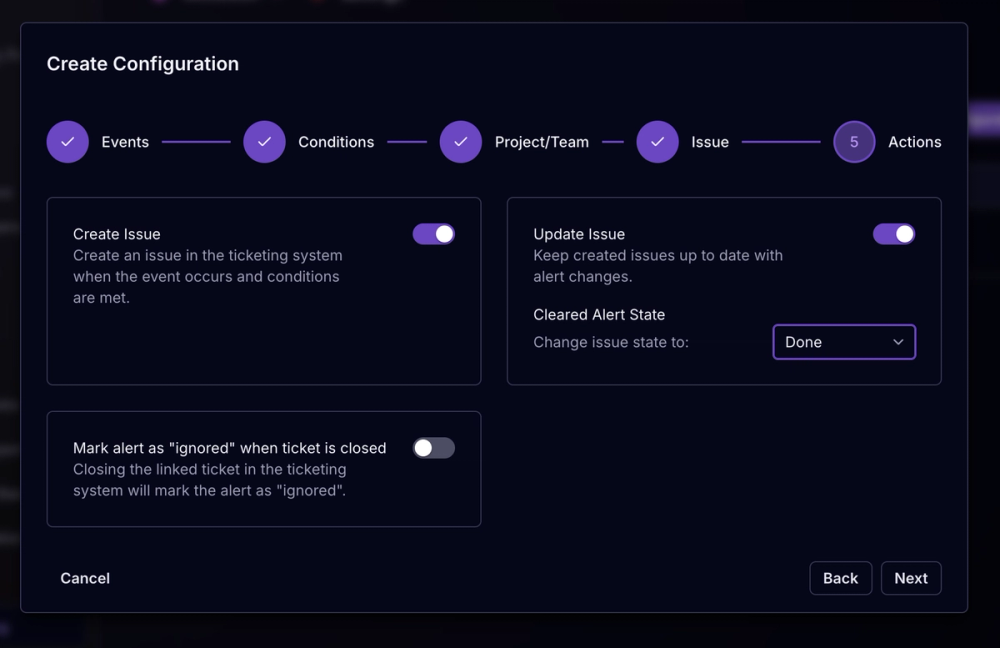This screenshot has width=1000, height=648.
Task: Click the Create Configuration dialog title
Action: click(x=142, y=64)
